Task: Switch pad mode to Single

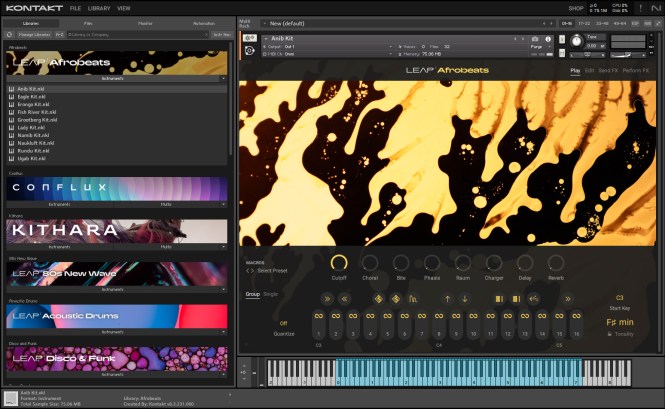Action: click(271, 294)
